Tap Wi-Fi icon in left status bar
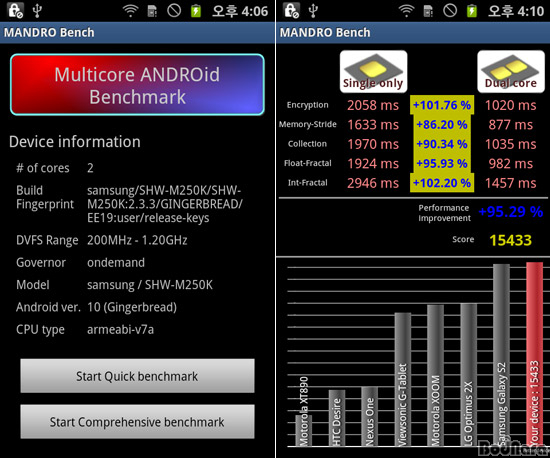The height and width of the screenshot is (458, 550). click(130, 11)
